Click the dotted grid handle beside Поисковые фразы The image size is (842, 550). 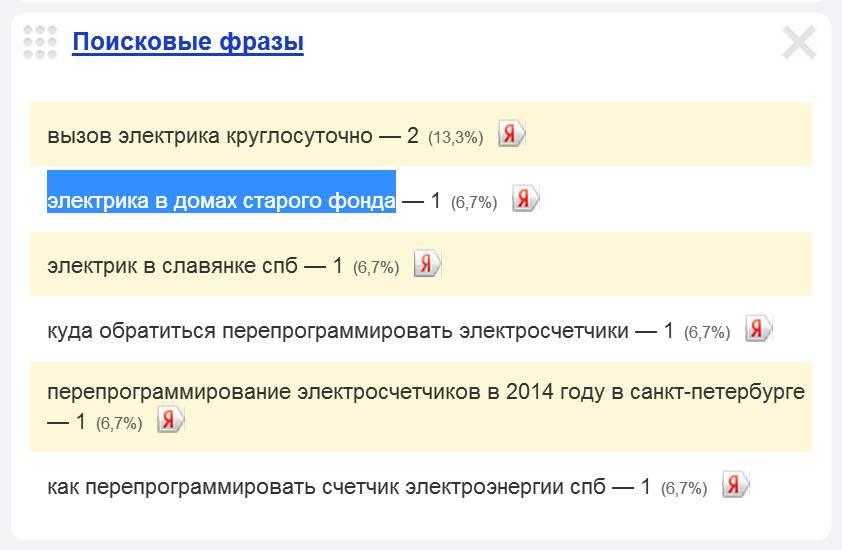(x=40, y=42)
